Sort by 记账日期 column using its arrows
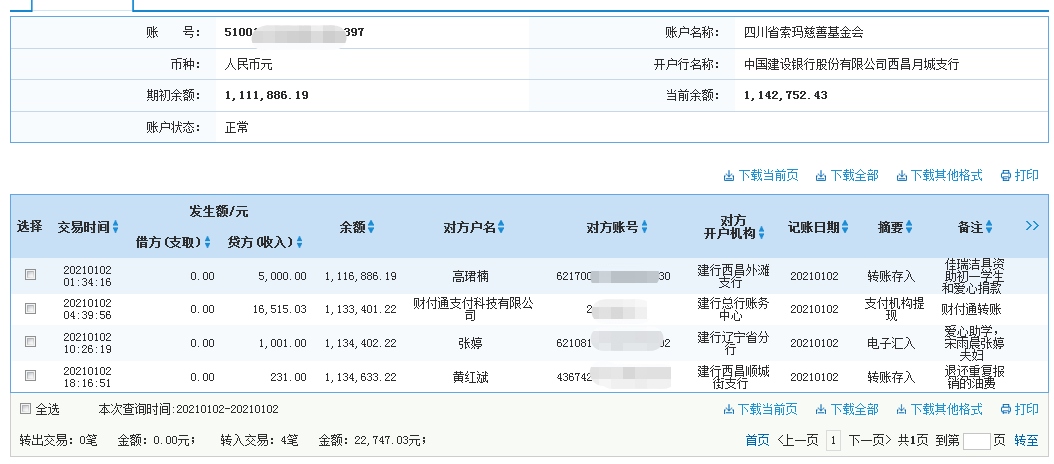The width and height of the screenshot is (1054, 464). click(x=845, y=227)
